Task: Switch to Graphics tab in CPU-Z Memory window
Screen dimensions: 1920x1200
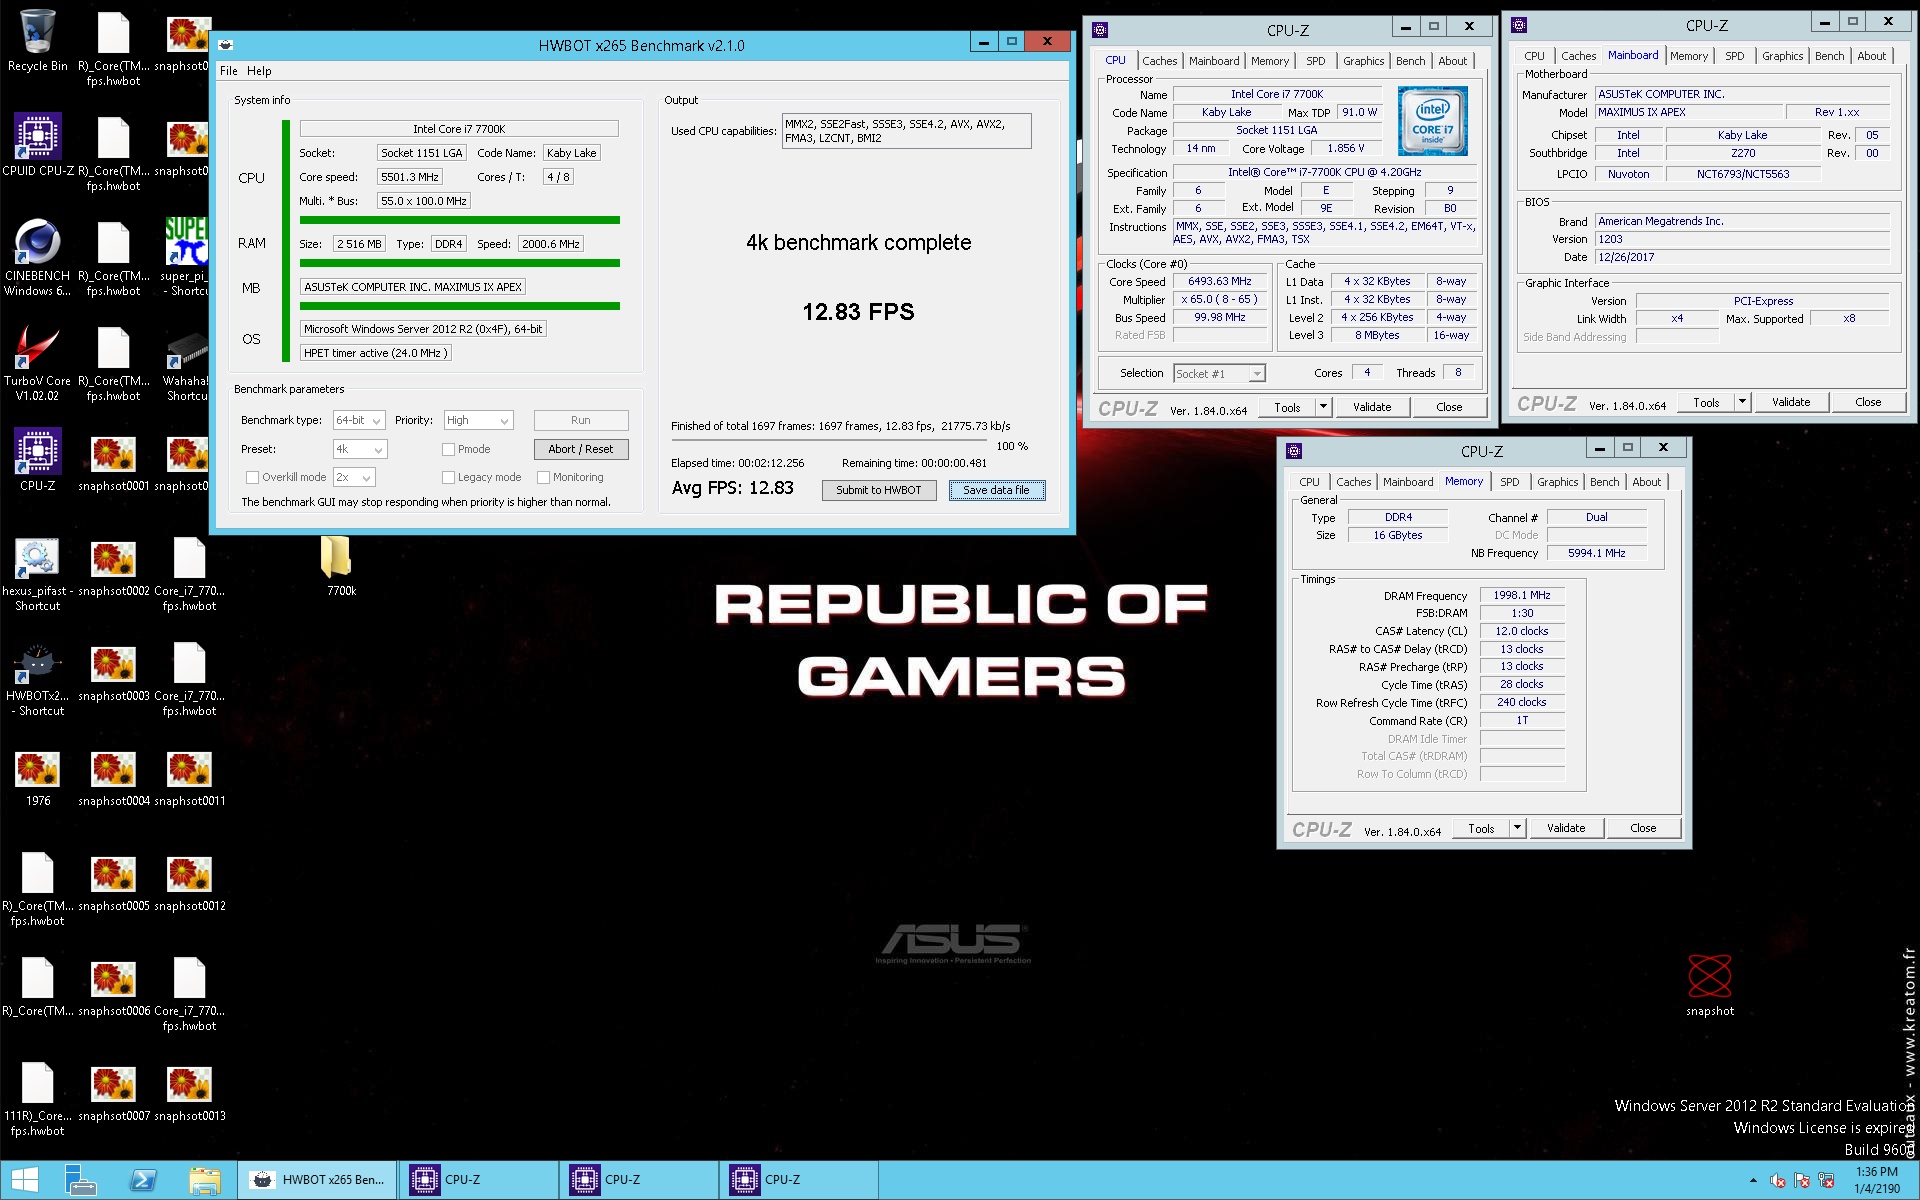Action: 1557,482
